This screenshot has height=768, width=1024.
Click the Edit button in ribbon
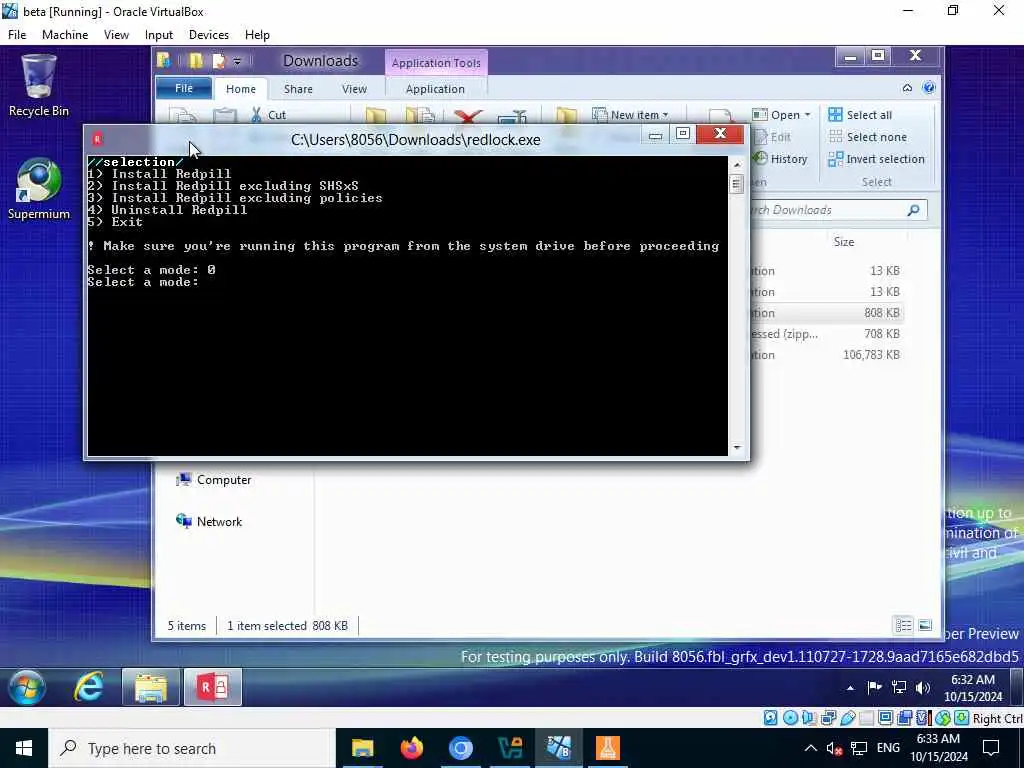point(773,136)
